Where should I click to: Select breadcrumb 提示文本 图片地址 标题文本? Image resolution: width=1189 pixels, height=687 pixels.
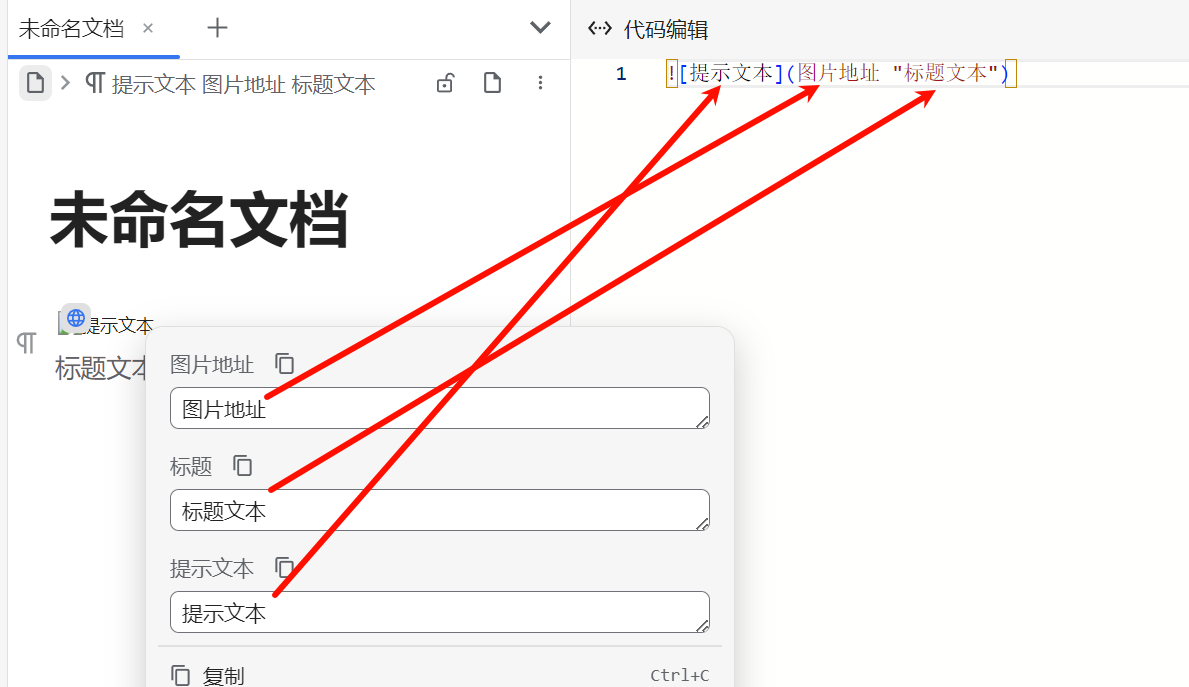click(231, 83)
